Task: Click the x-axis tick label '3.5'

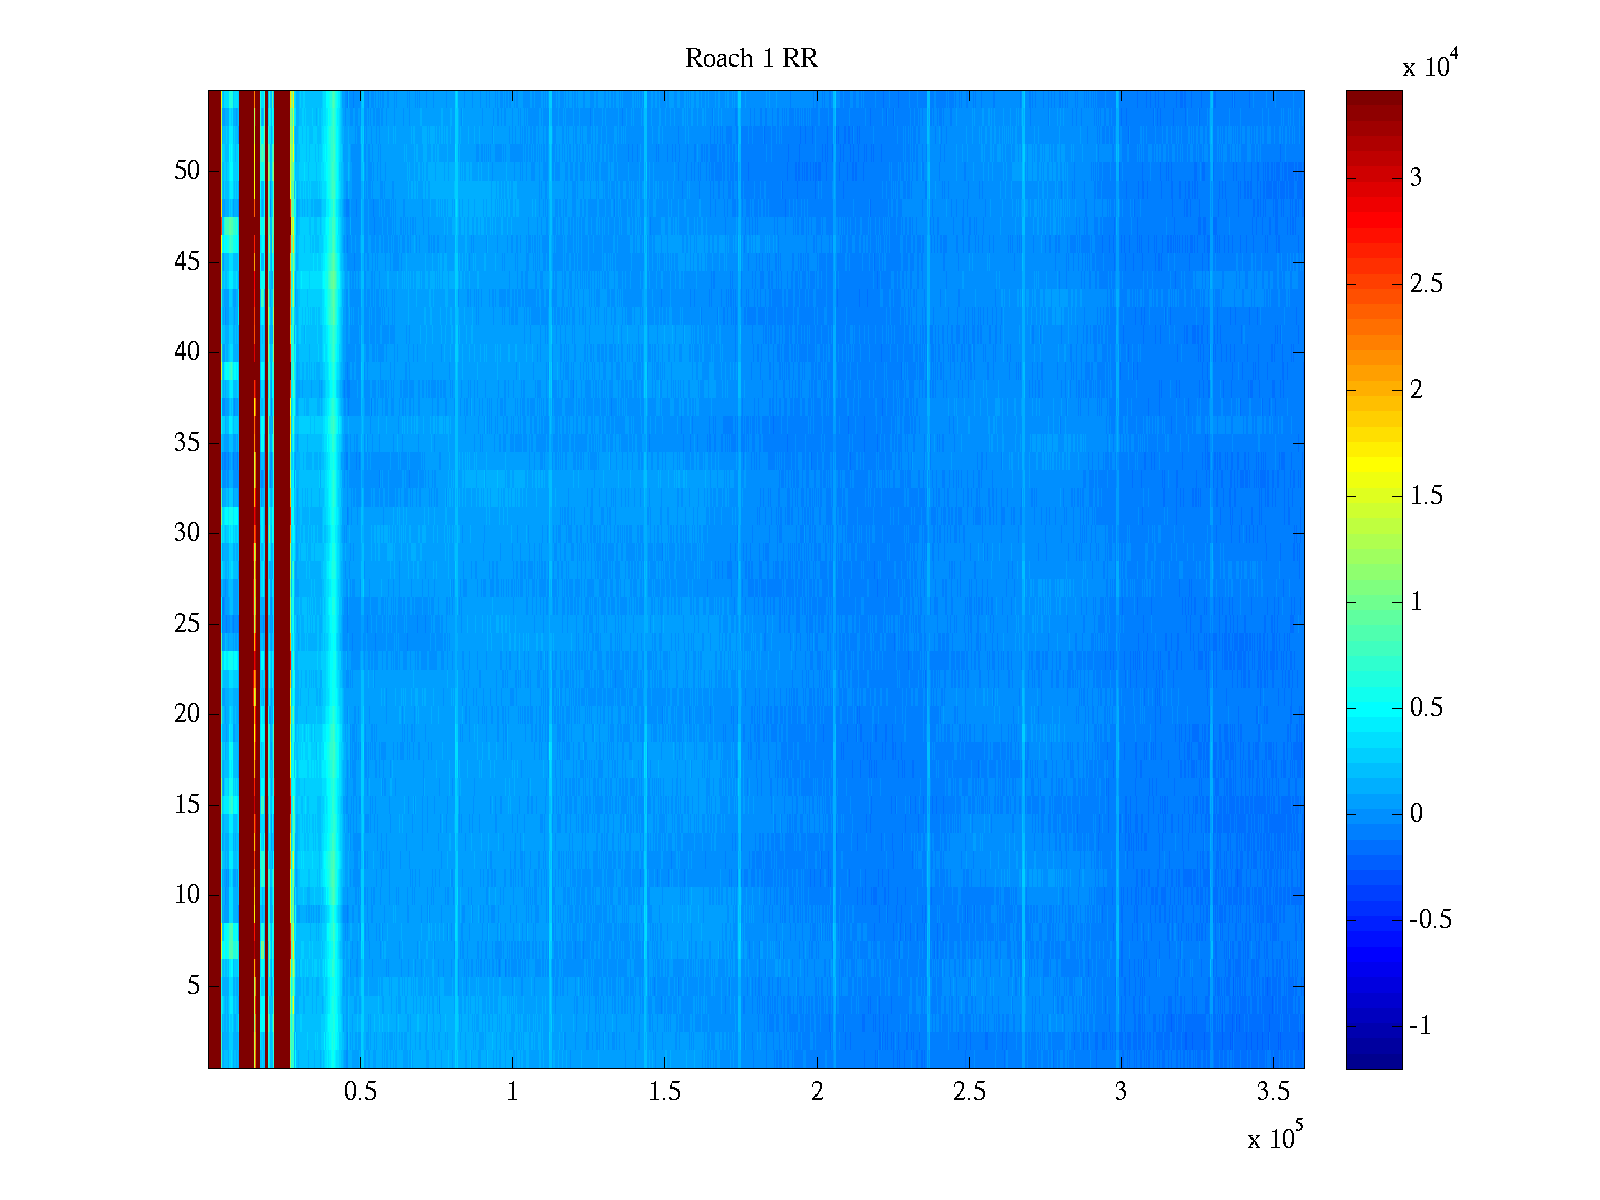Action: point(1272,1092)
